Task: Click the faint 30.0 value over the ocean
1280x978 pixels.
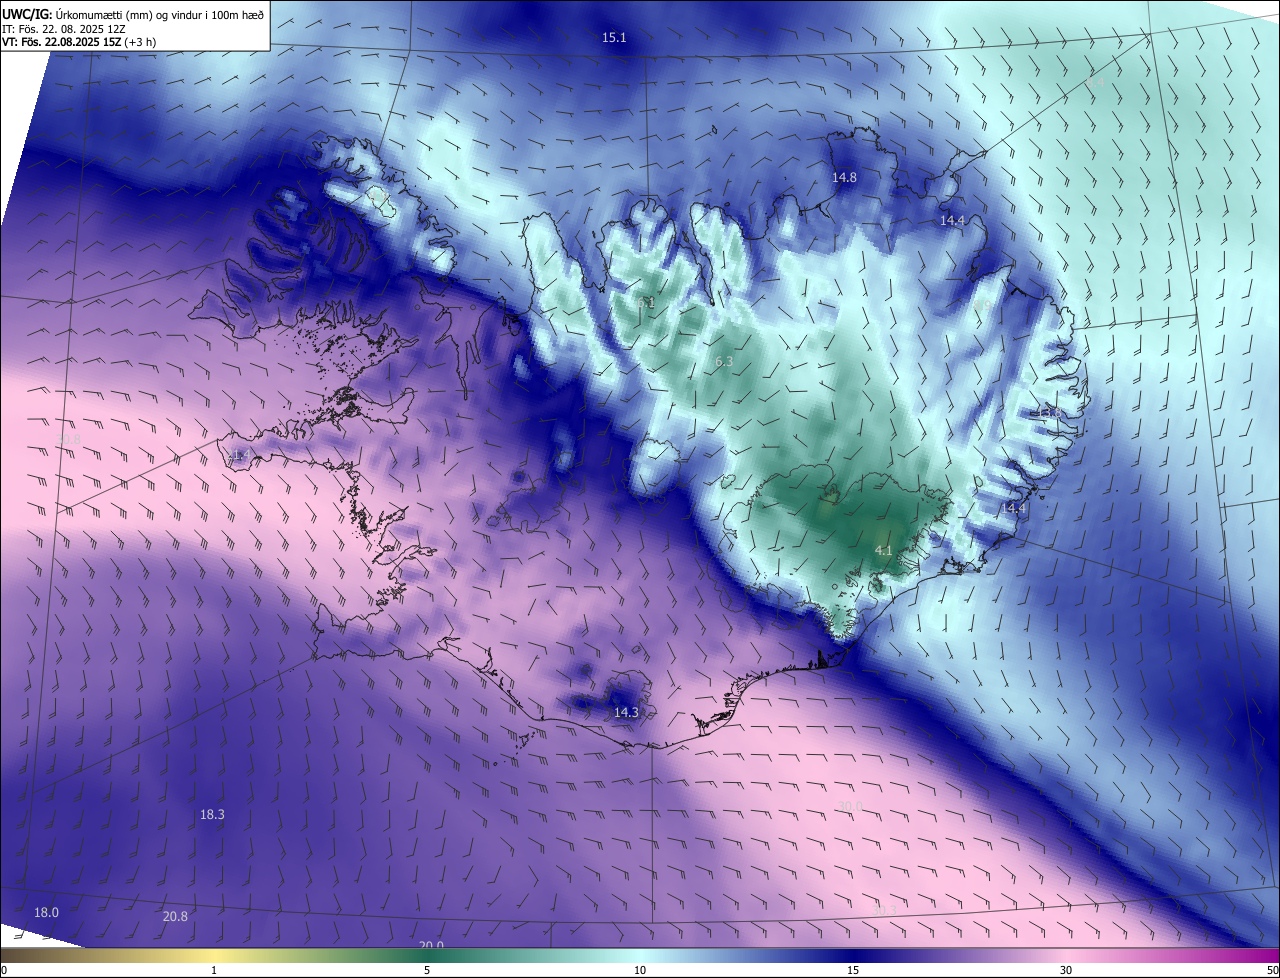Action: (x=850, y=807)
